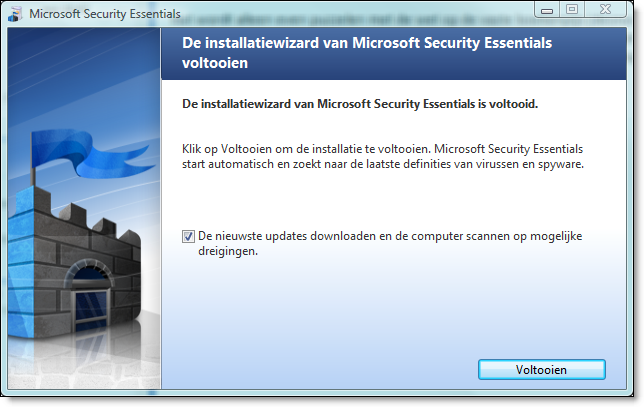Screen dimensions: 644x407
Task: Uncheck the download latest updates checkbox
Action: tap(188, 237)
